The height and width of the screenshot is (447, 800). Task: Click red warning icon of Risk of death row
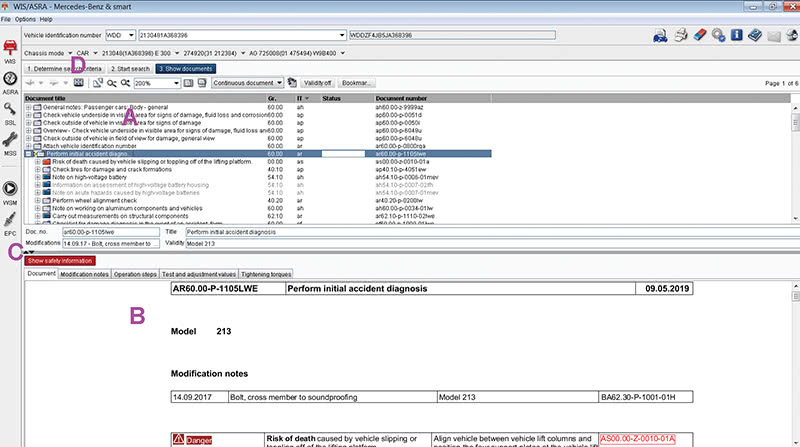[46, 162]
